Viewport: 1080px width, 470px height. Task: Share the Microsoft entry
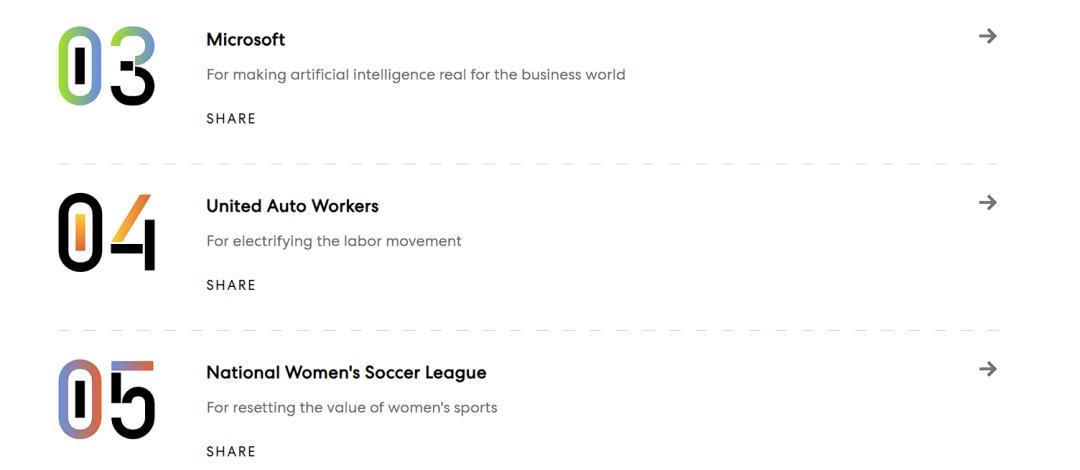[231, 119]
